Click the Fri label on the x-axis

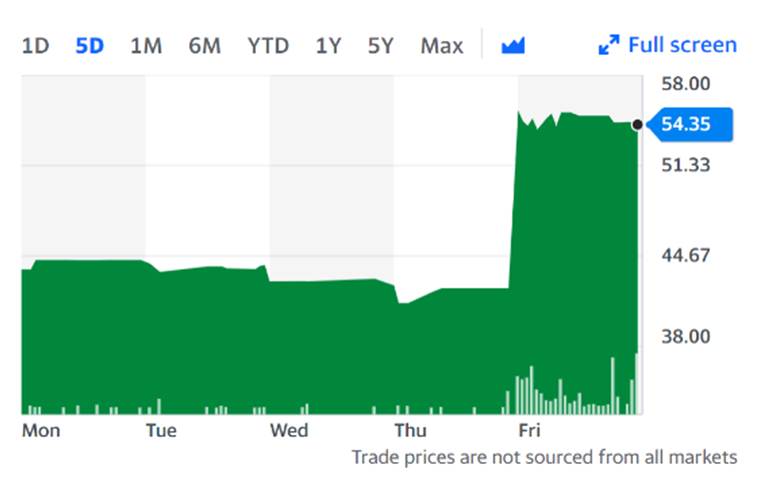[529, 430]
